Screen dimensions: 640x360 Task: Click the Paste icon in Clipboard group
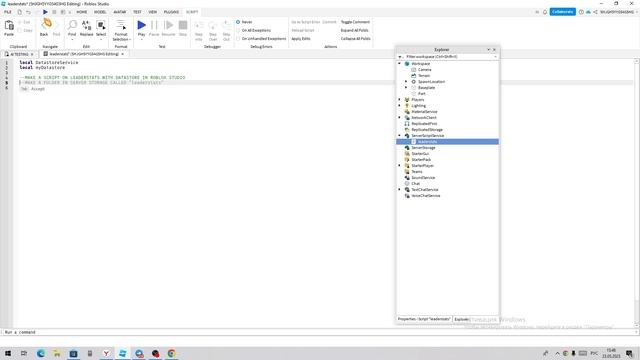tap(9, 25)
